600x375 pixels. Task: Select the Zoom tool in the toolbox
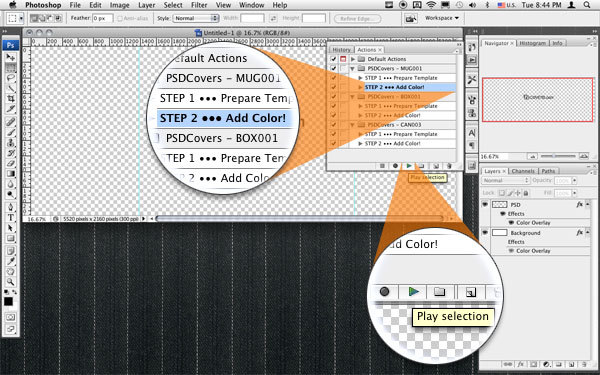[10, 282]
